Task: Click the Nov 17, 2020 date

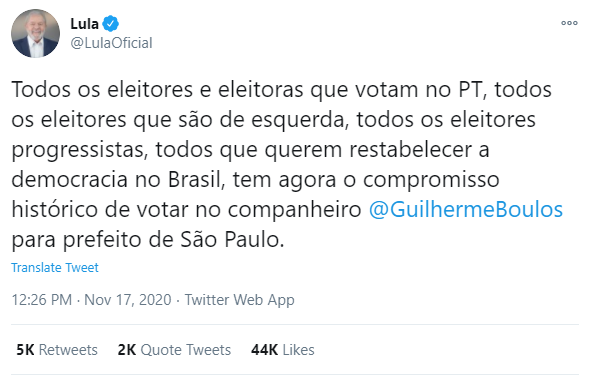Action: tap(128, 300)
